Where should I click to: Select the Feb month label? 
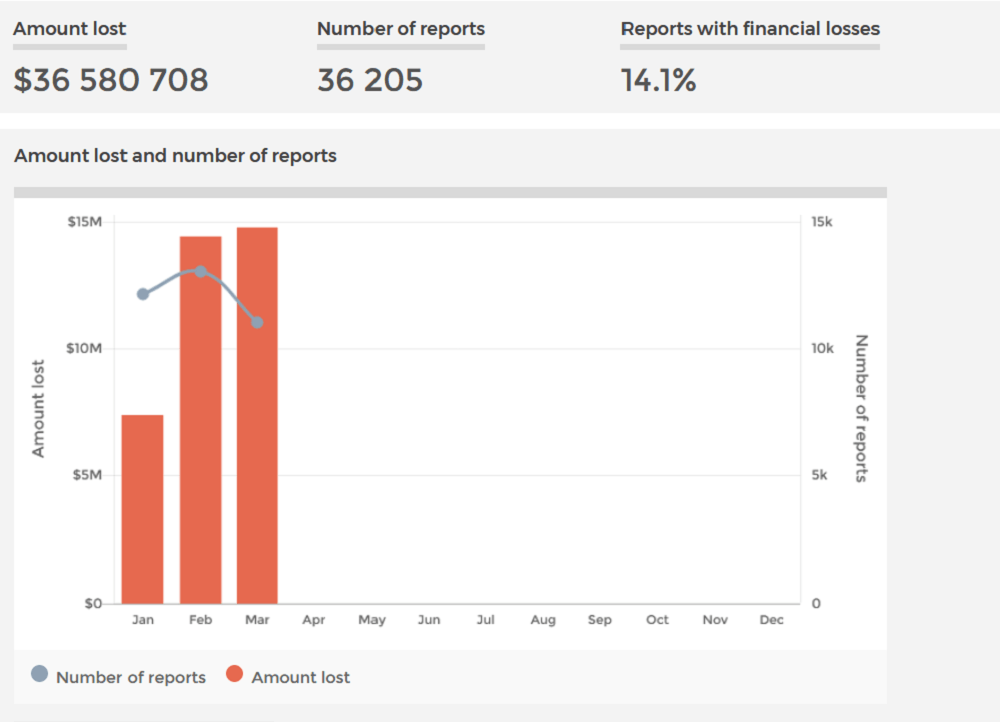[200, 620]
